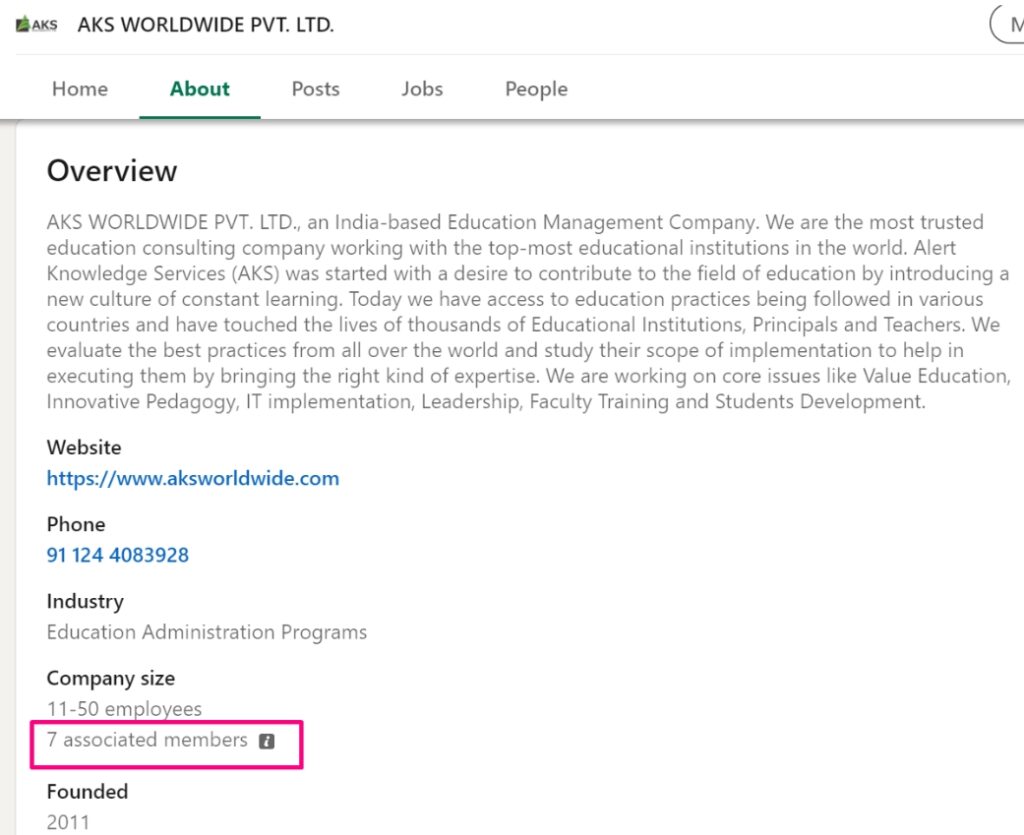The height and width of the screenshot is (835, 1024).
Task: Click the AKS company logo
Action: tap(36, 24)
